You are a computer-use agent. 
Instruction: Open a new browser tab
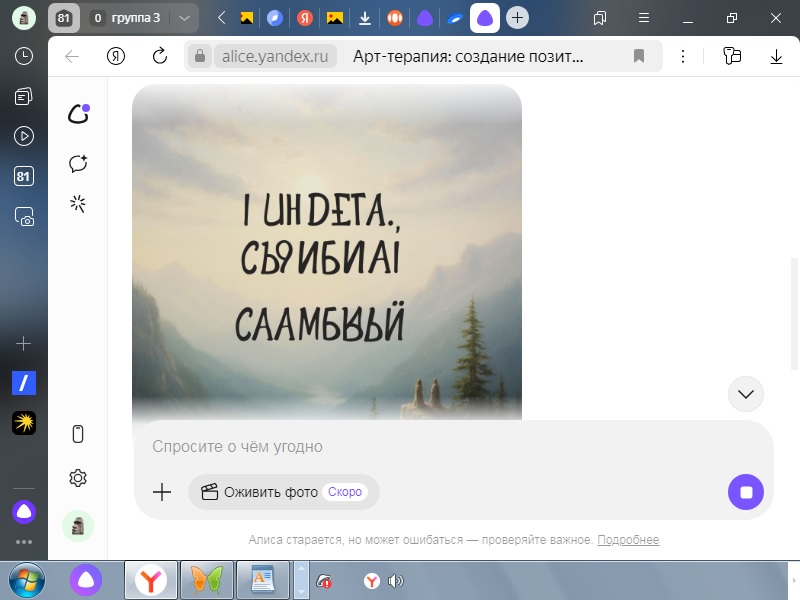pos(517,18)
